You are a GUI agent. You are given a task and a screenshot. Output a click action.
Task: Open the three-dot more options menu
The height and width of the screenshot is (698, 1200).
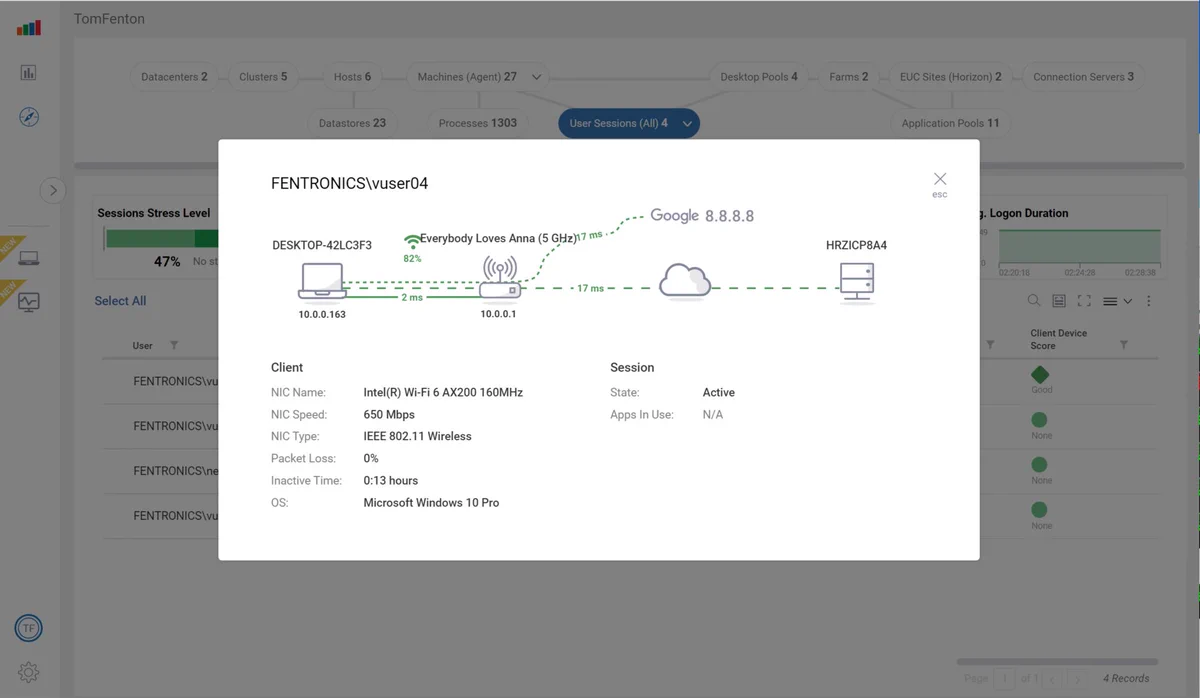point(1148,301)
